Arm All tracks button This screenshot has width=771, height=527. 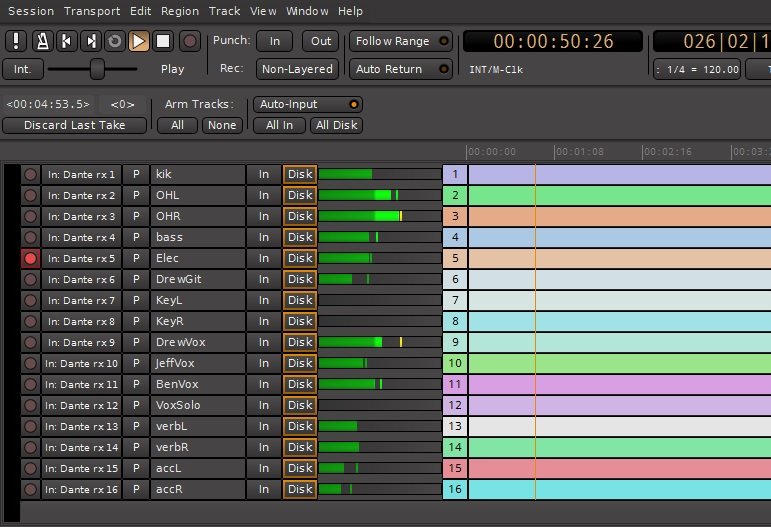pos(177,125)
